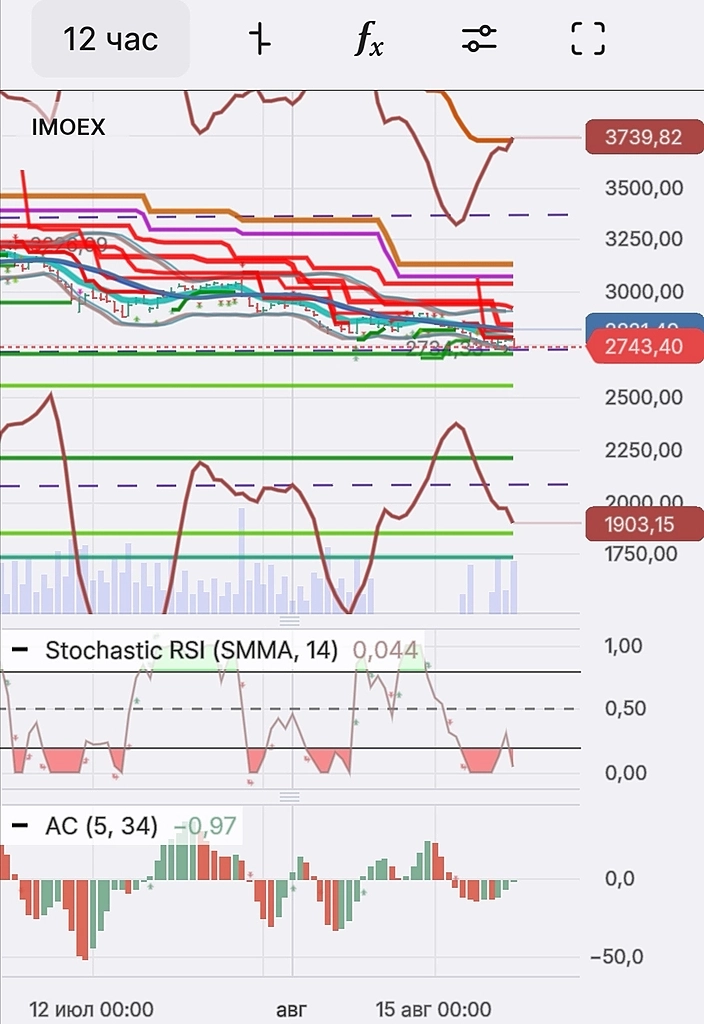Open chart settings sliders icon
Image resolution: width=704 pixels, height=1024 pixels.
(x=479, y=39)
